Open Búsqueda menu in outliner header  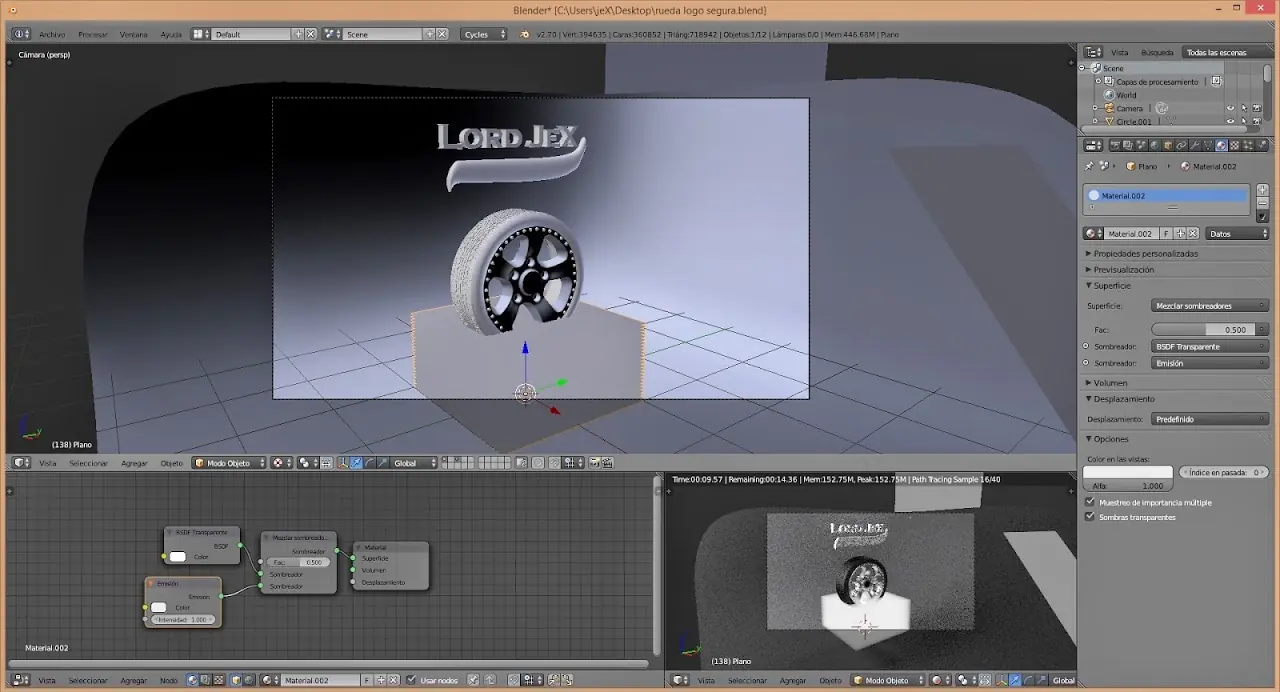pos(1157,52)
